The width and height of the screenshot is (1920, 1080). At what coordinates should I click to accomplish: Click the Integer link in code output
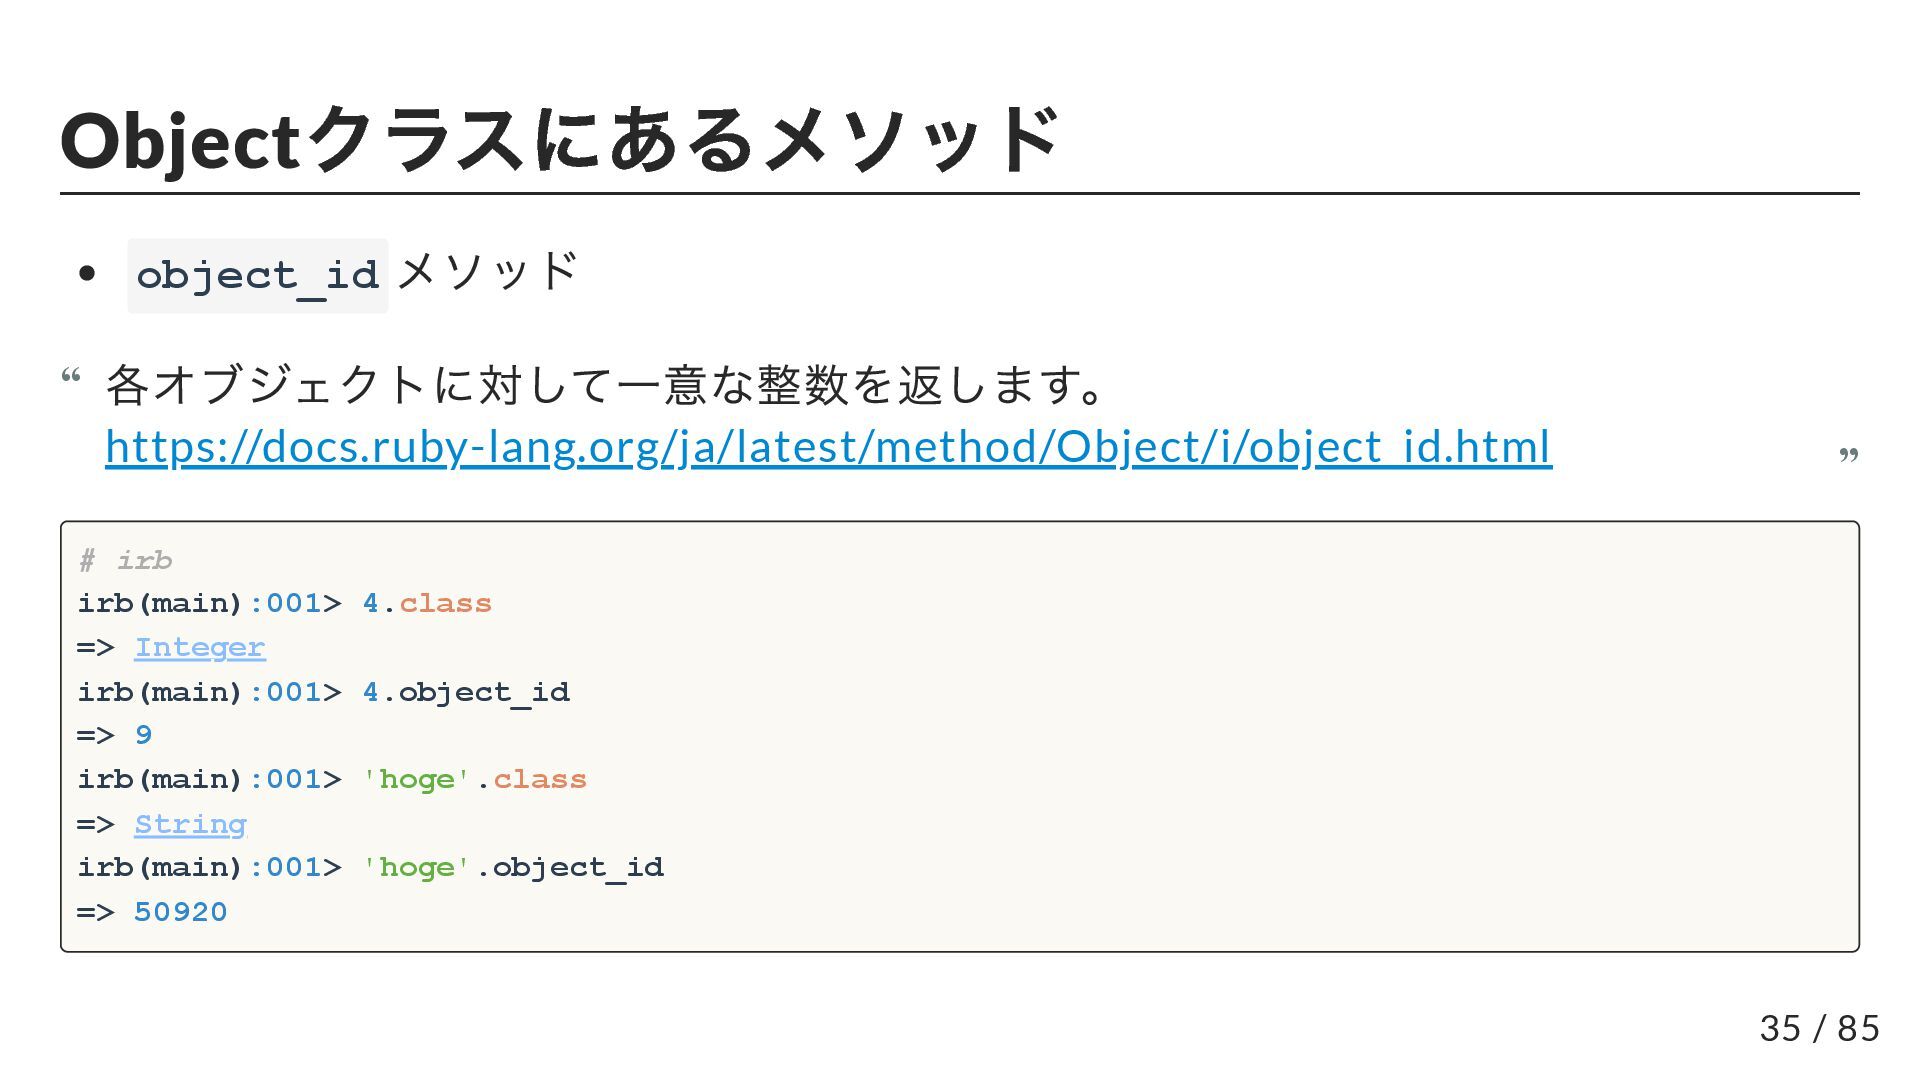199,648
